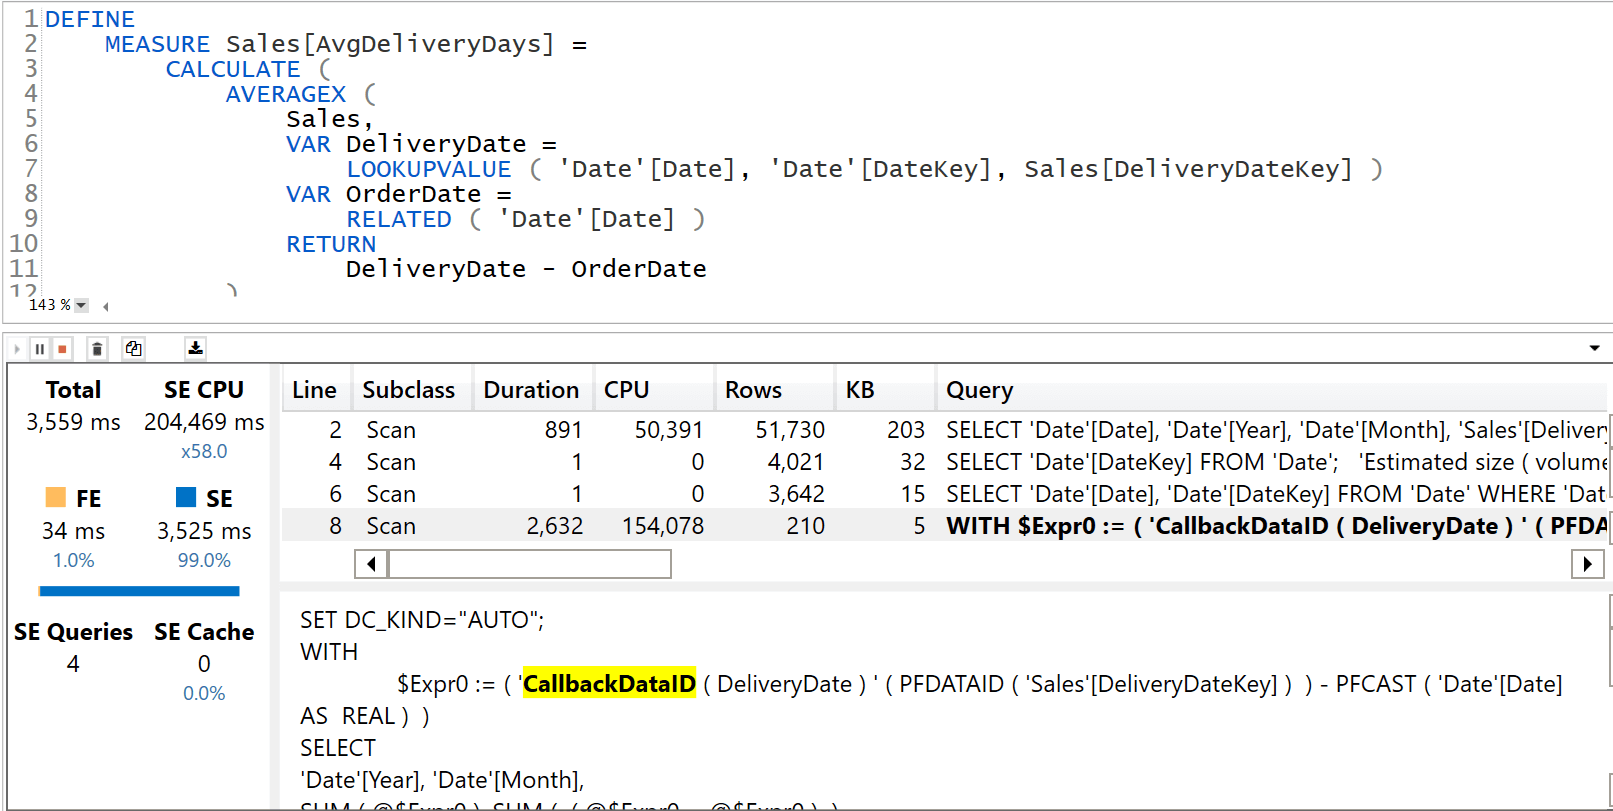Click the RETURN keyword in editor
Image resolution: width=1613 pixels, height=811 pixels.
(331, 244)
